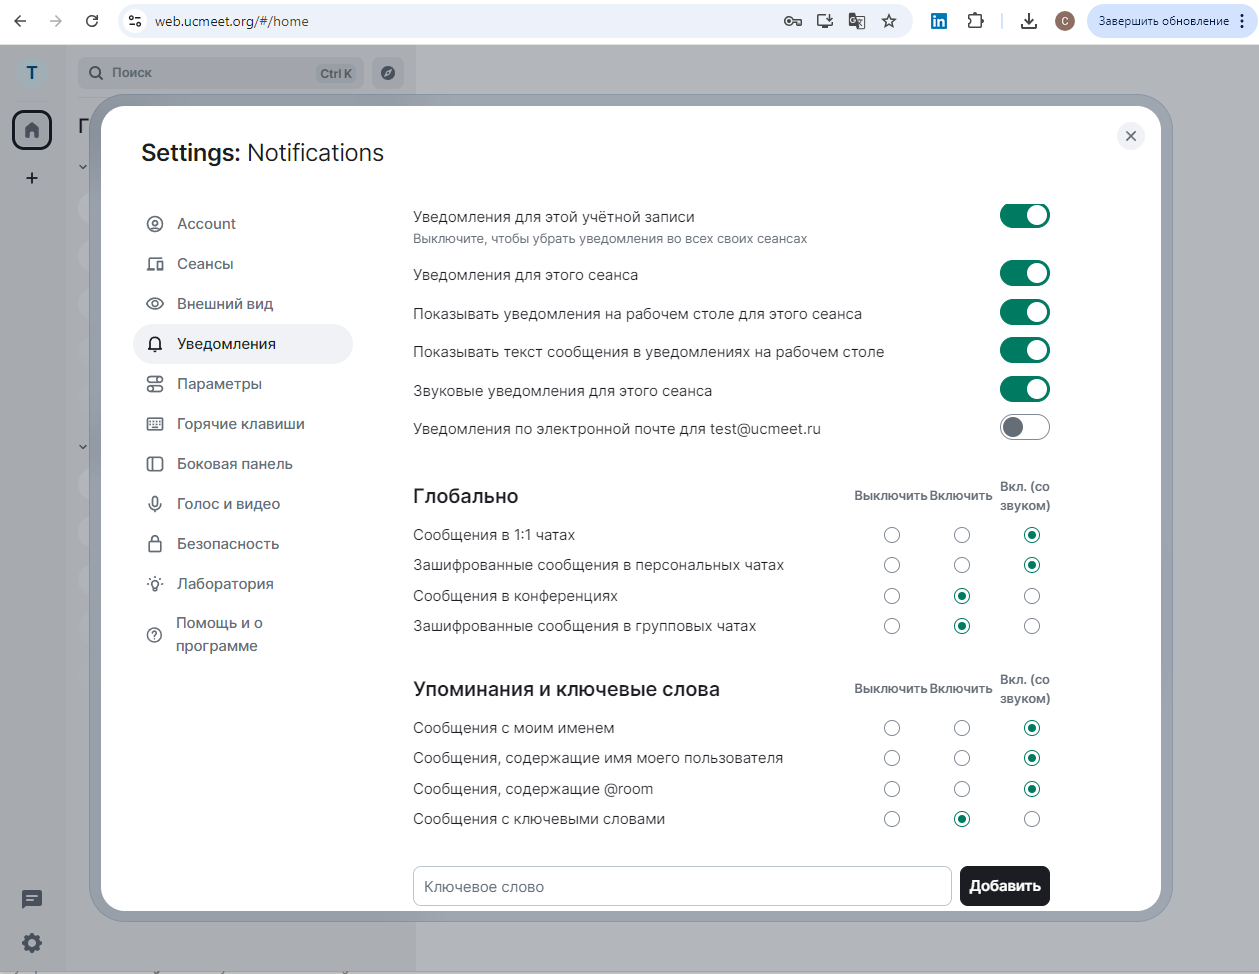Image resolution: width=1259 pixels, height=974 pixels.
Task: Enable email notifications for test@ucmeet.ru
Action: tap(1024, 427)
